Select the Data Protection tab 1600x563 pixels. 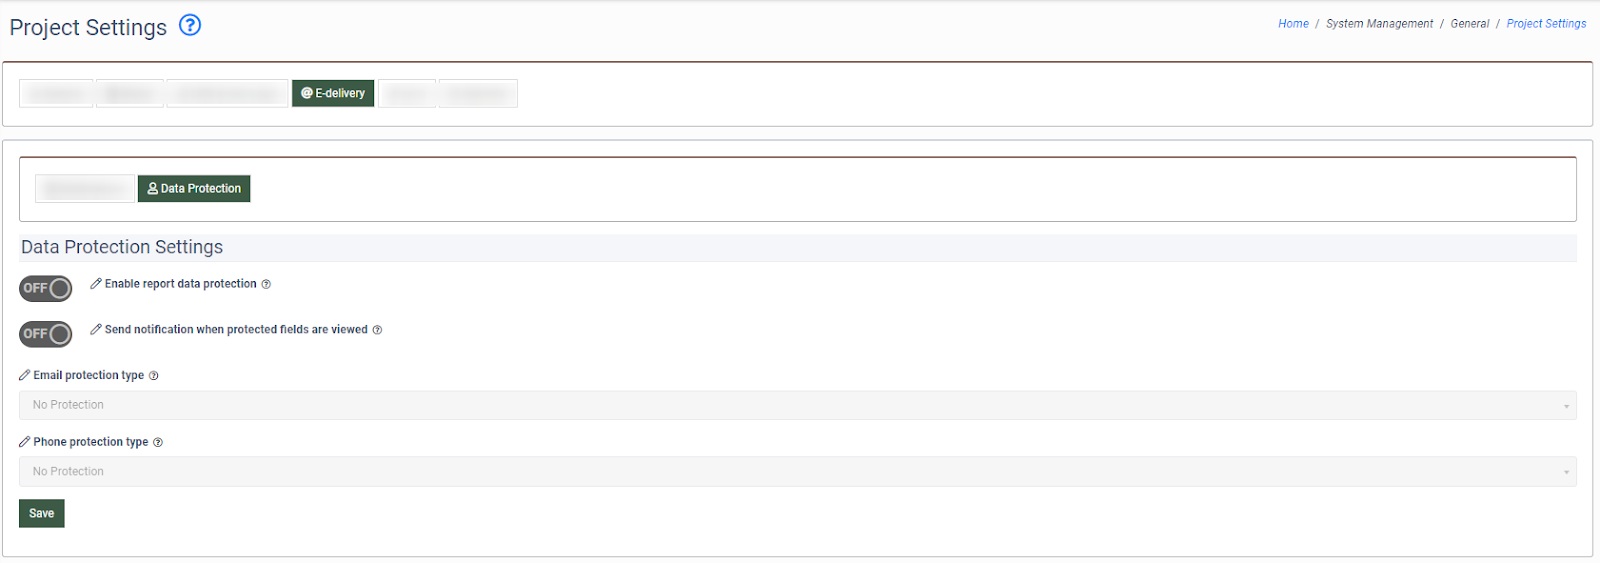194,189
